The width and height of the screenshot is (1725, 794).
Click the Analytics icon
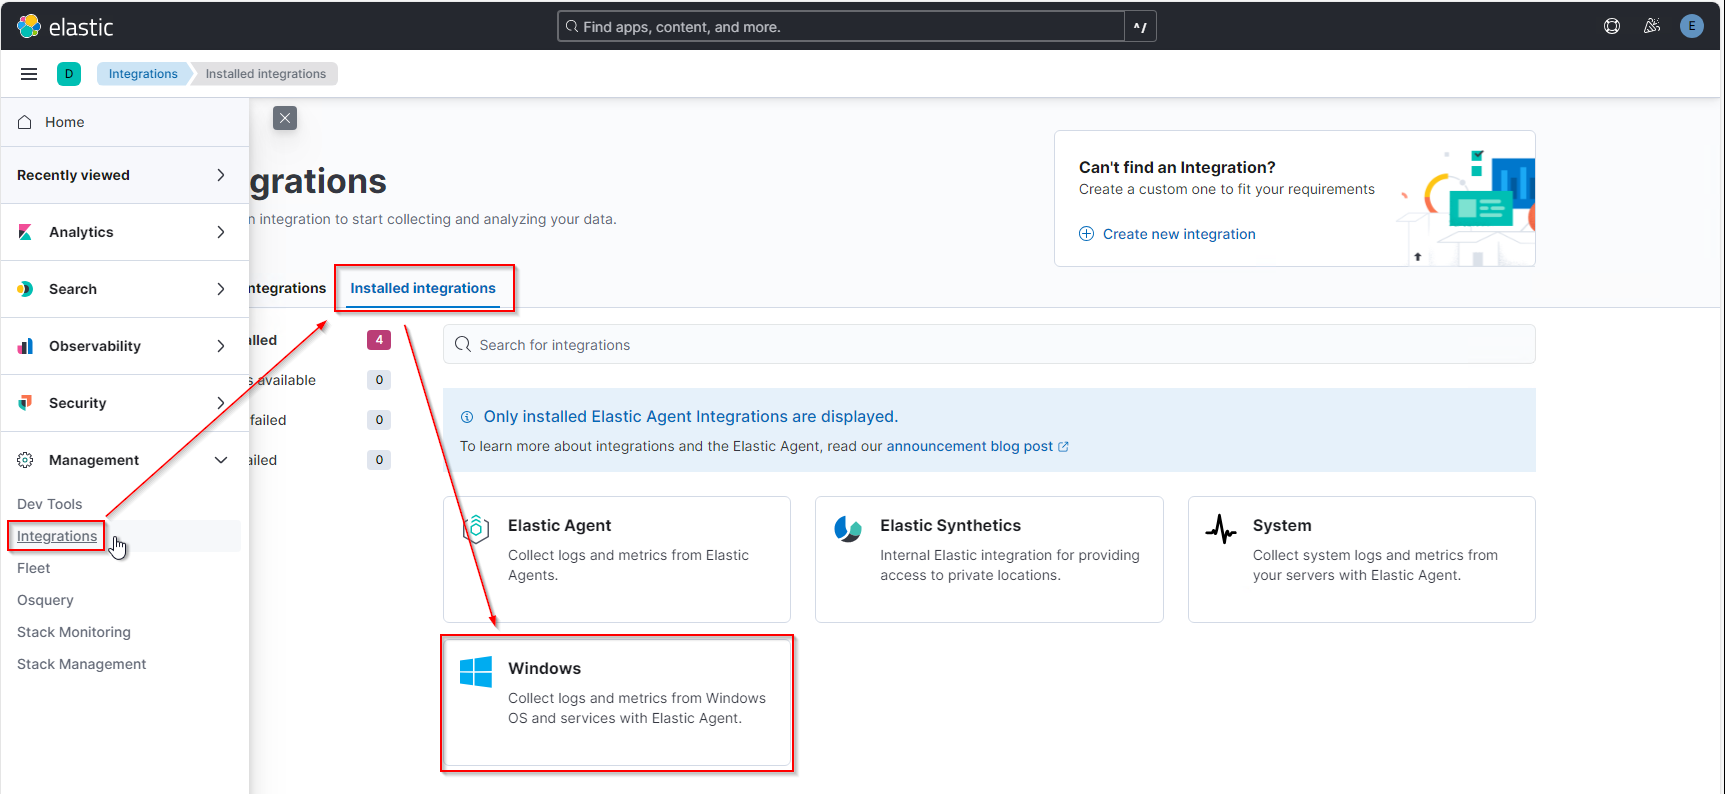(x=25, y=232)
